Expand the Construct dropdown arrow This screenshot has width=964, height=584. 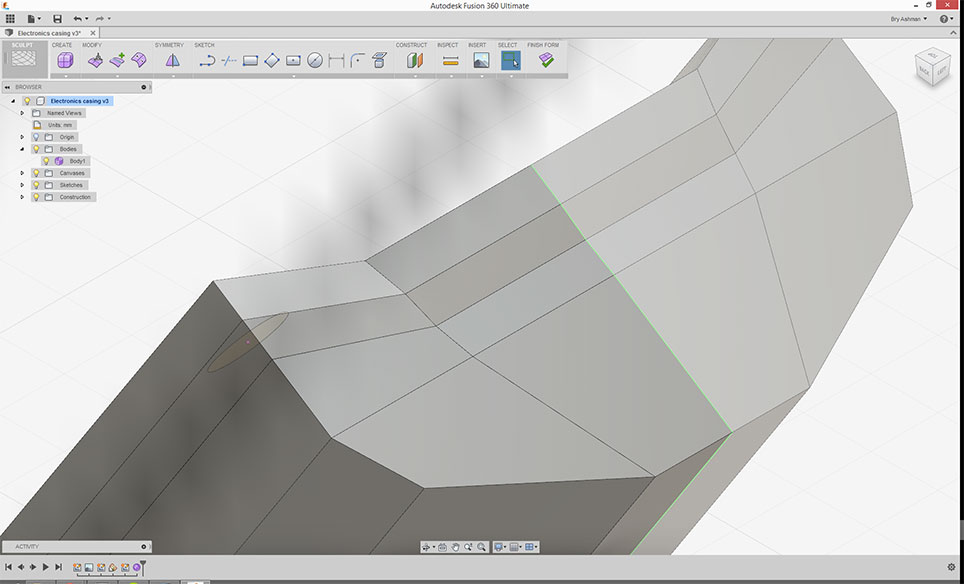(x=415, y=76)
